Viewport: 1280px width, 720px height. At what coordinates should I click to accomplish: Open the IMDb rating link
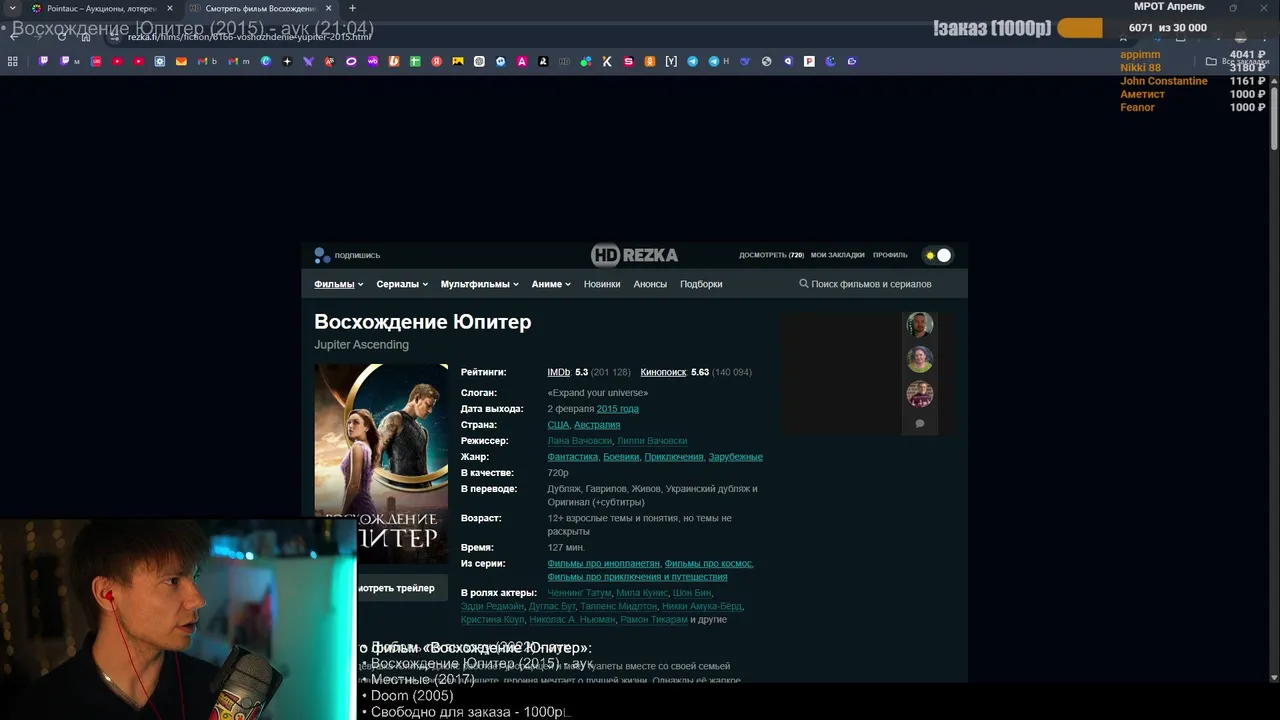[x=558, y=372]
